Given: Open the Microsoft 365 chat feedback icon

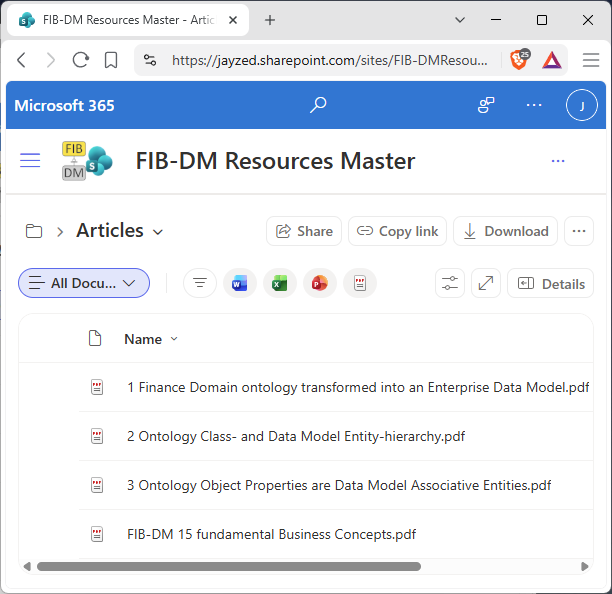Looking at the screenshot, I should tap(486, 105).
